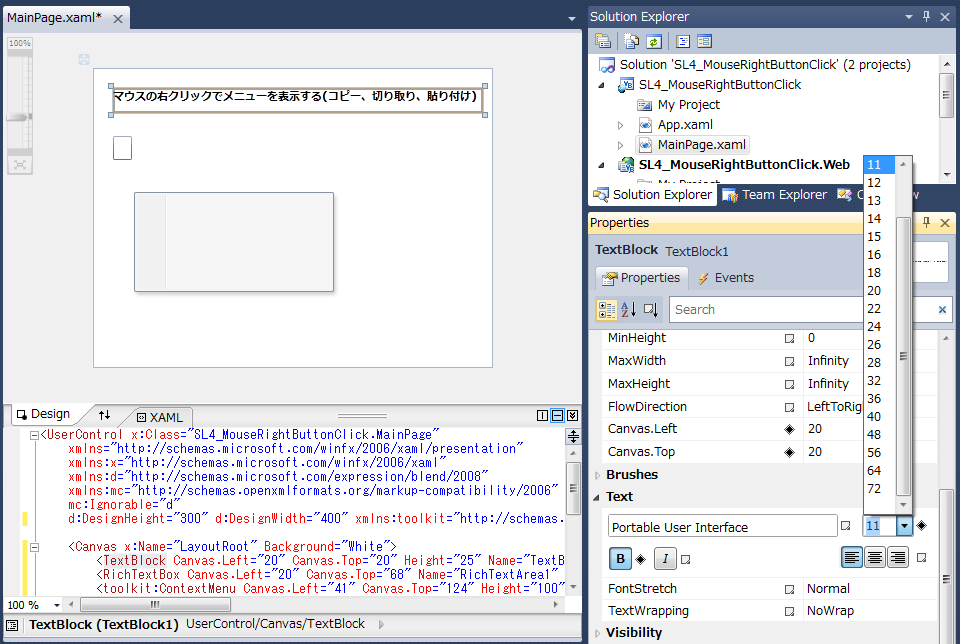The width and height of the screenshot is (960, 644).
Task: Expand the App.xaml tree node
Action: [621, 125]
